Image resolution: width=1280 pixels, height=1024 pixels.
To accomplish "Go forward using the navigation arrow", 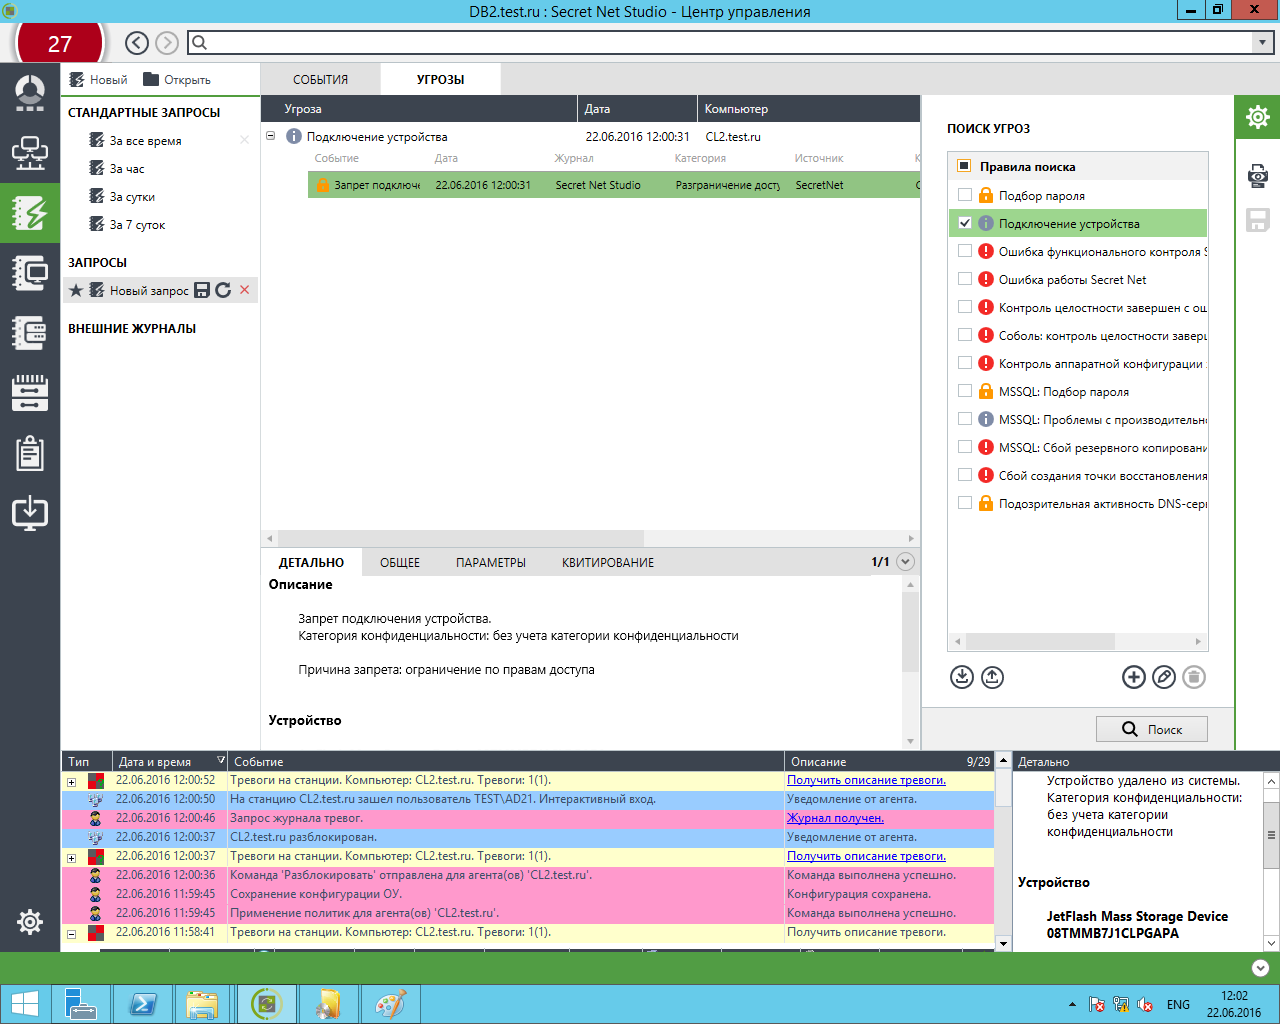I will (x=167, y=43).
